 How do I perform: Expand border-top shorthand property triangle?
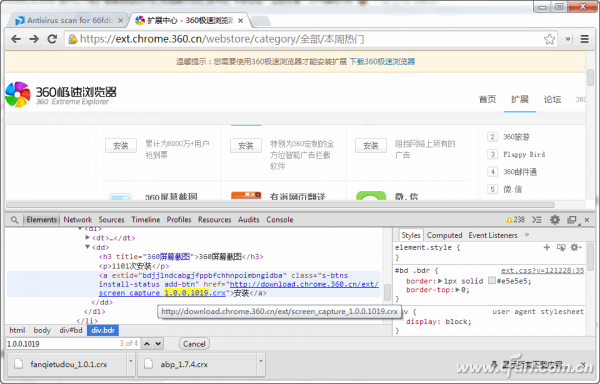[458, 290]
